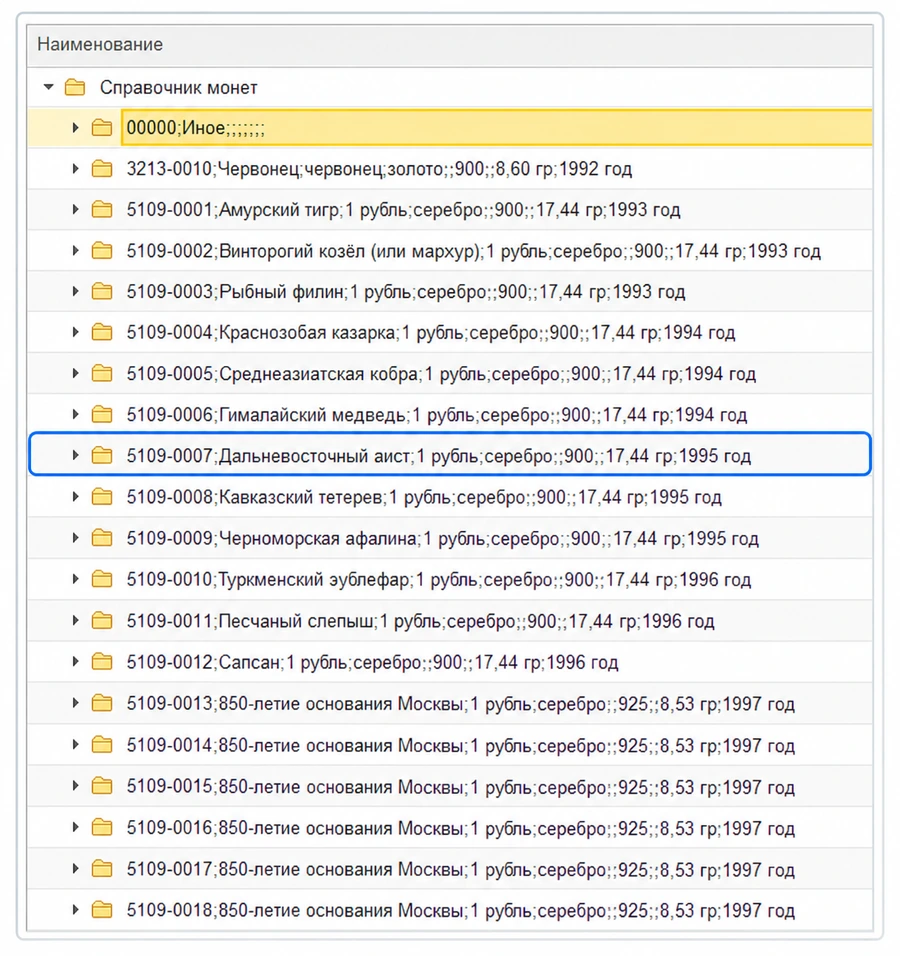Click folder icon of 5109-0008 Кавказский тетерев

point(102,498)
